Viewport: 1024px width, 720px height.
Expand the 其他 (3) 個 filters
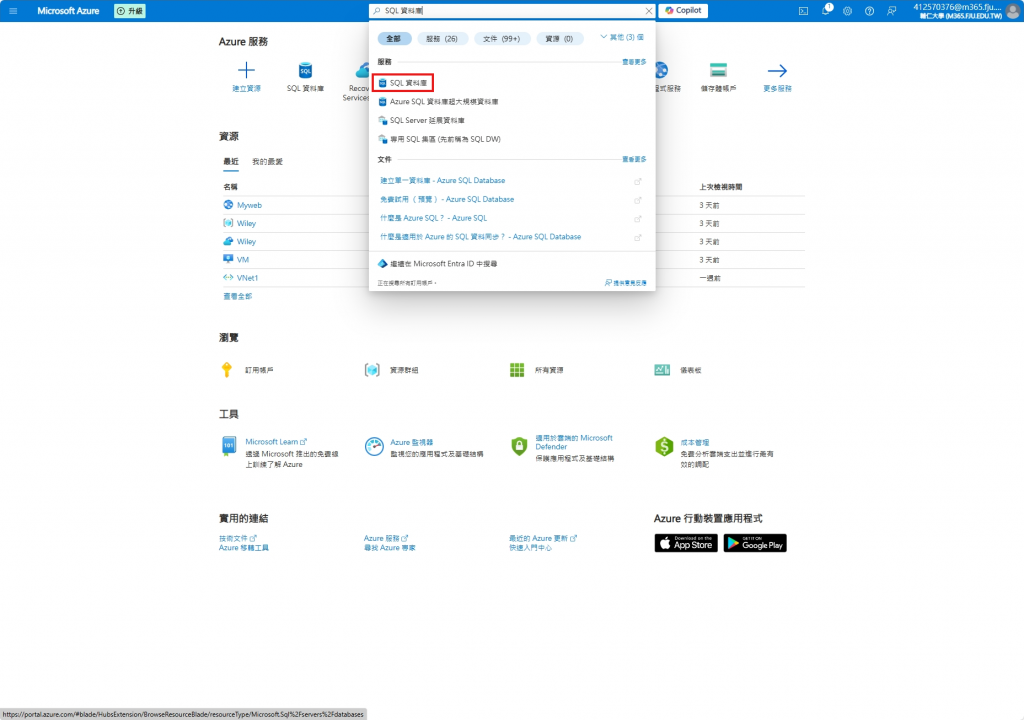click(622, 37)
